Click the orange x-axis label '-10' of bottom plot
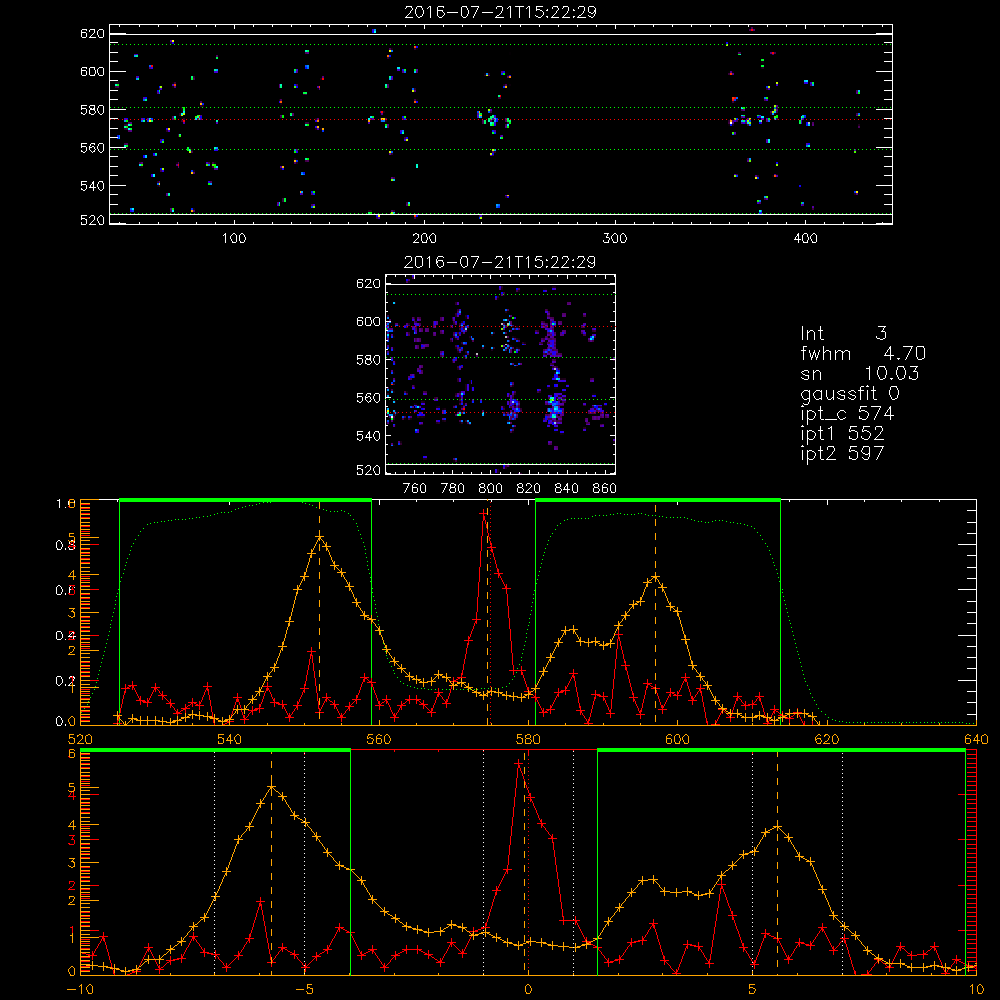 click(80, 990)
